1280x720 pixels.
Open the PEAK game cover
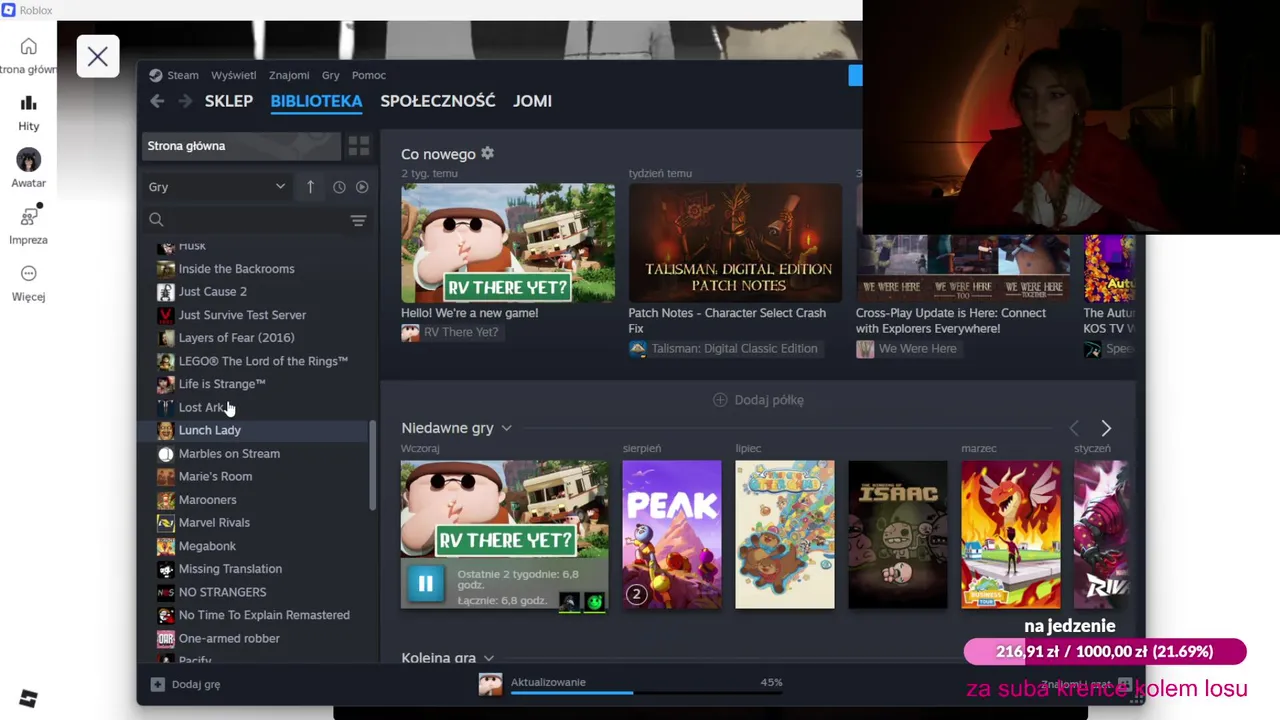[x=672, y=535]
